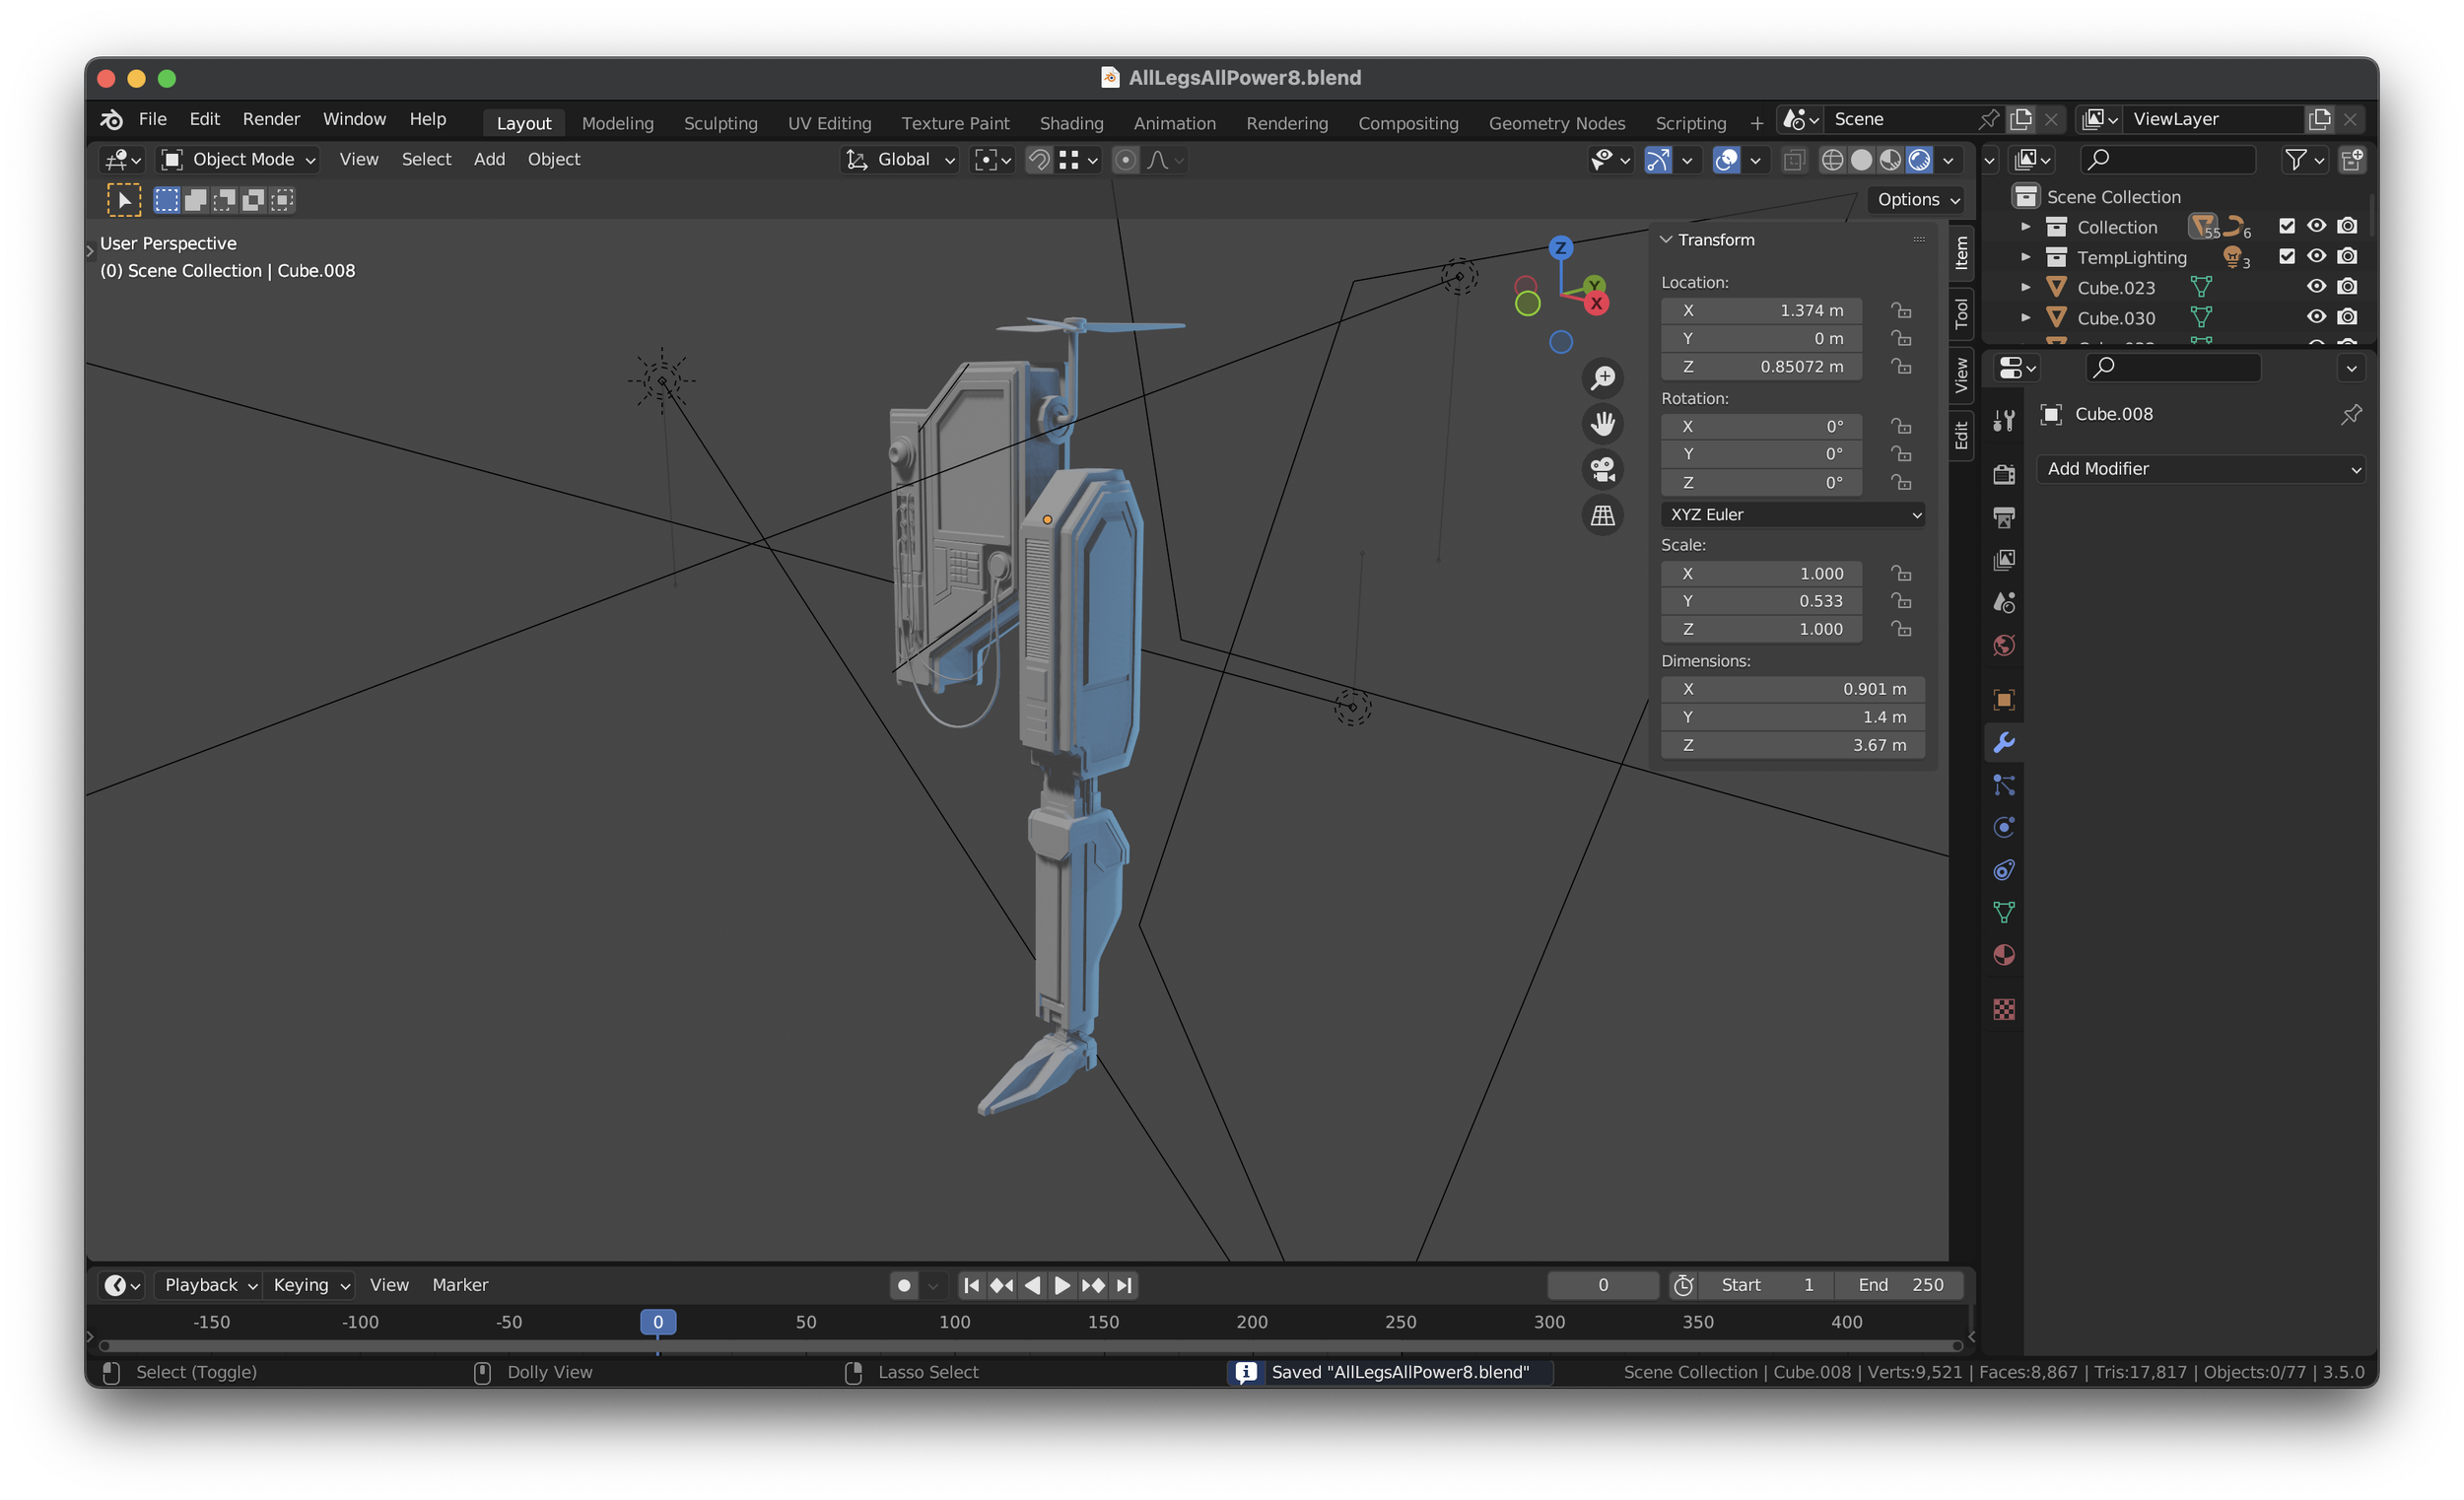Open View Layer properties tab icon

tap(2004, 560)
